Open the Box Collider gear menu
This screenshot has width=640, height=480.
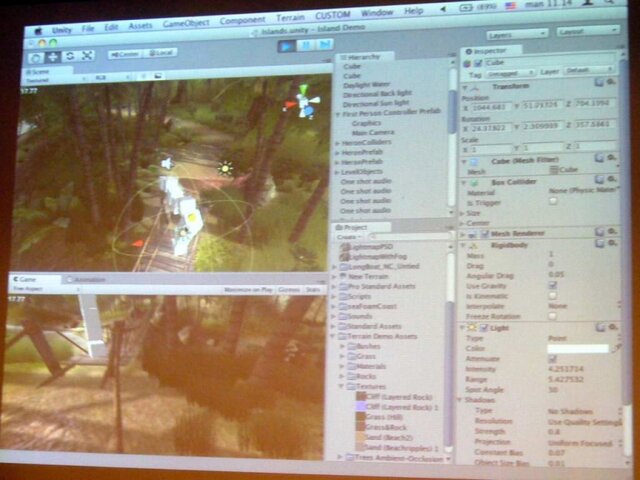click(x=611, y=179)
